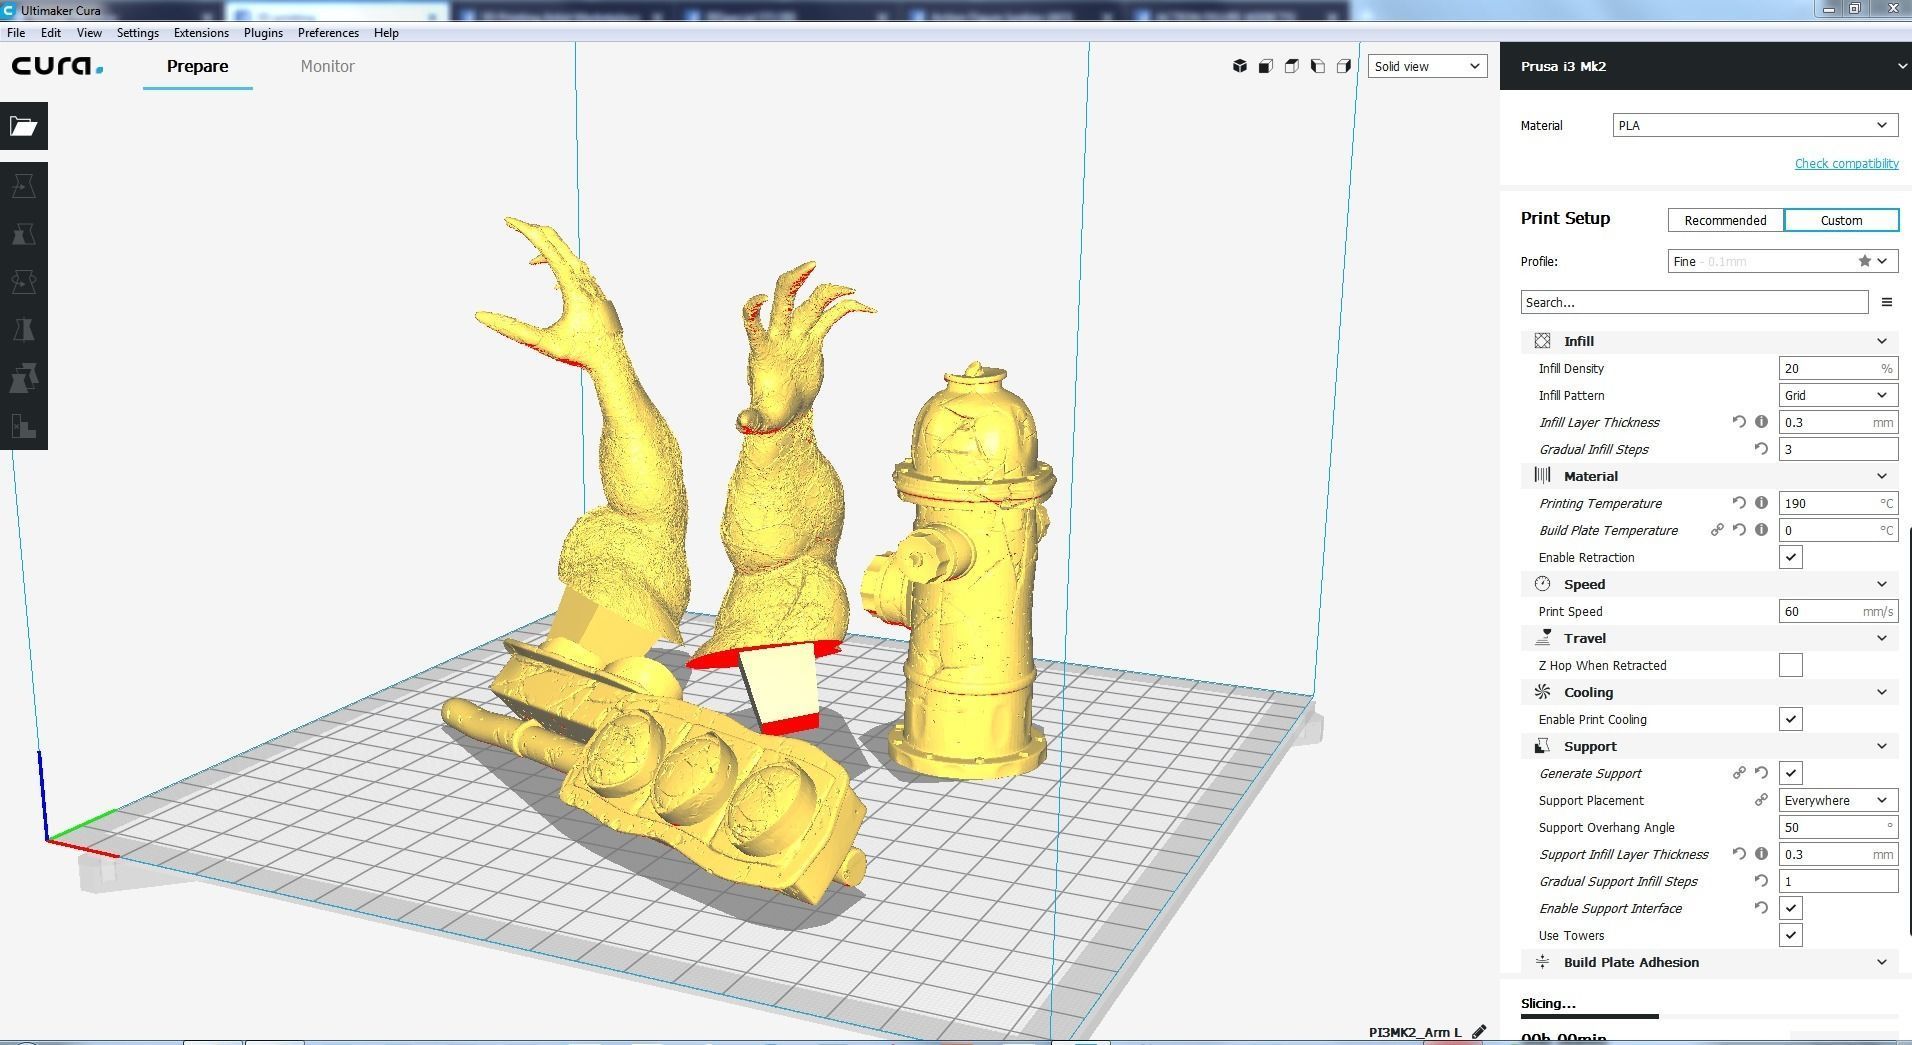Toggle Enable Support Interface checkbox
1912x1045 pixels.
point(1790,908)
